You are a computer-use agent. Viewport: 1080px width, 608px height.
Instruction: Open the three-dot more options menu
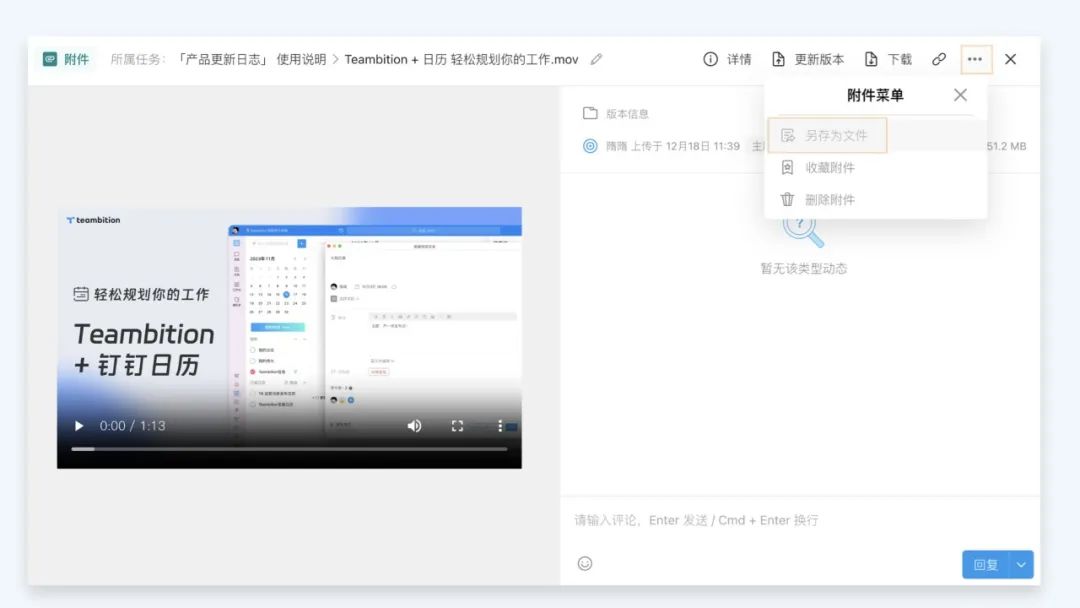coord(975,60)
